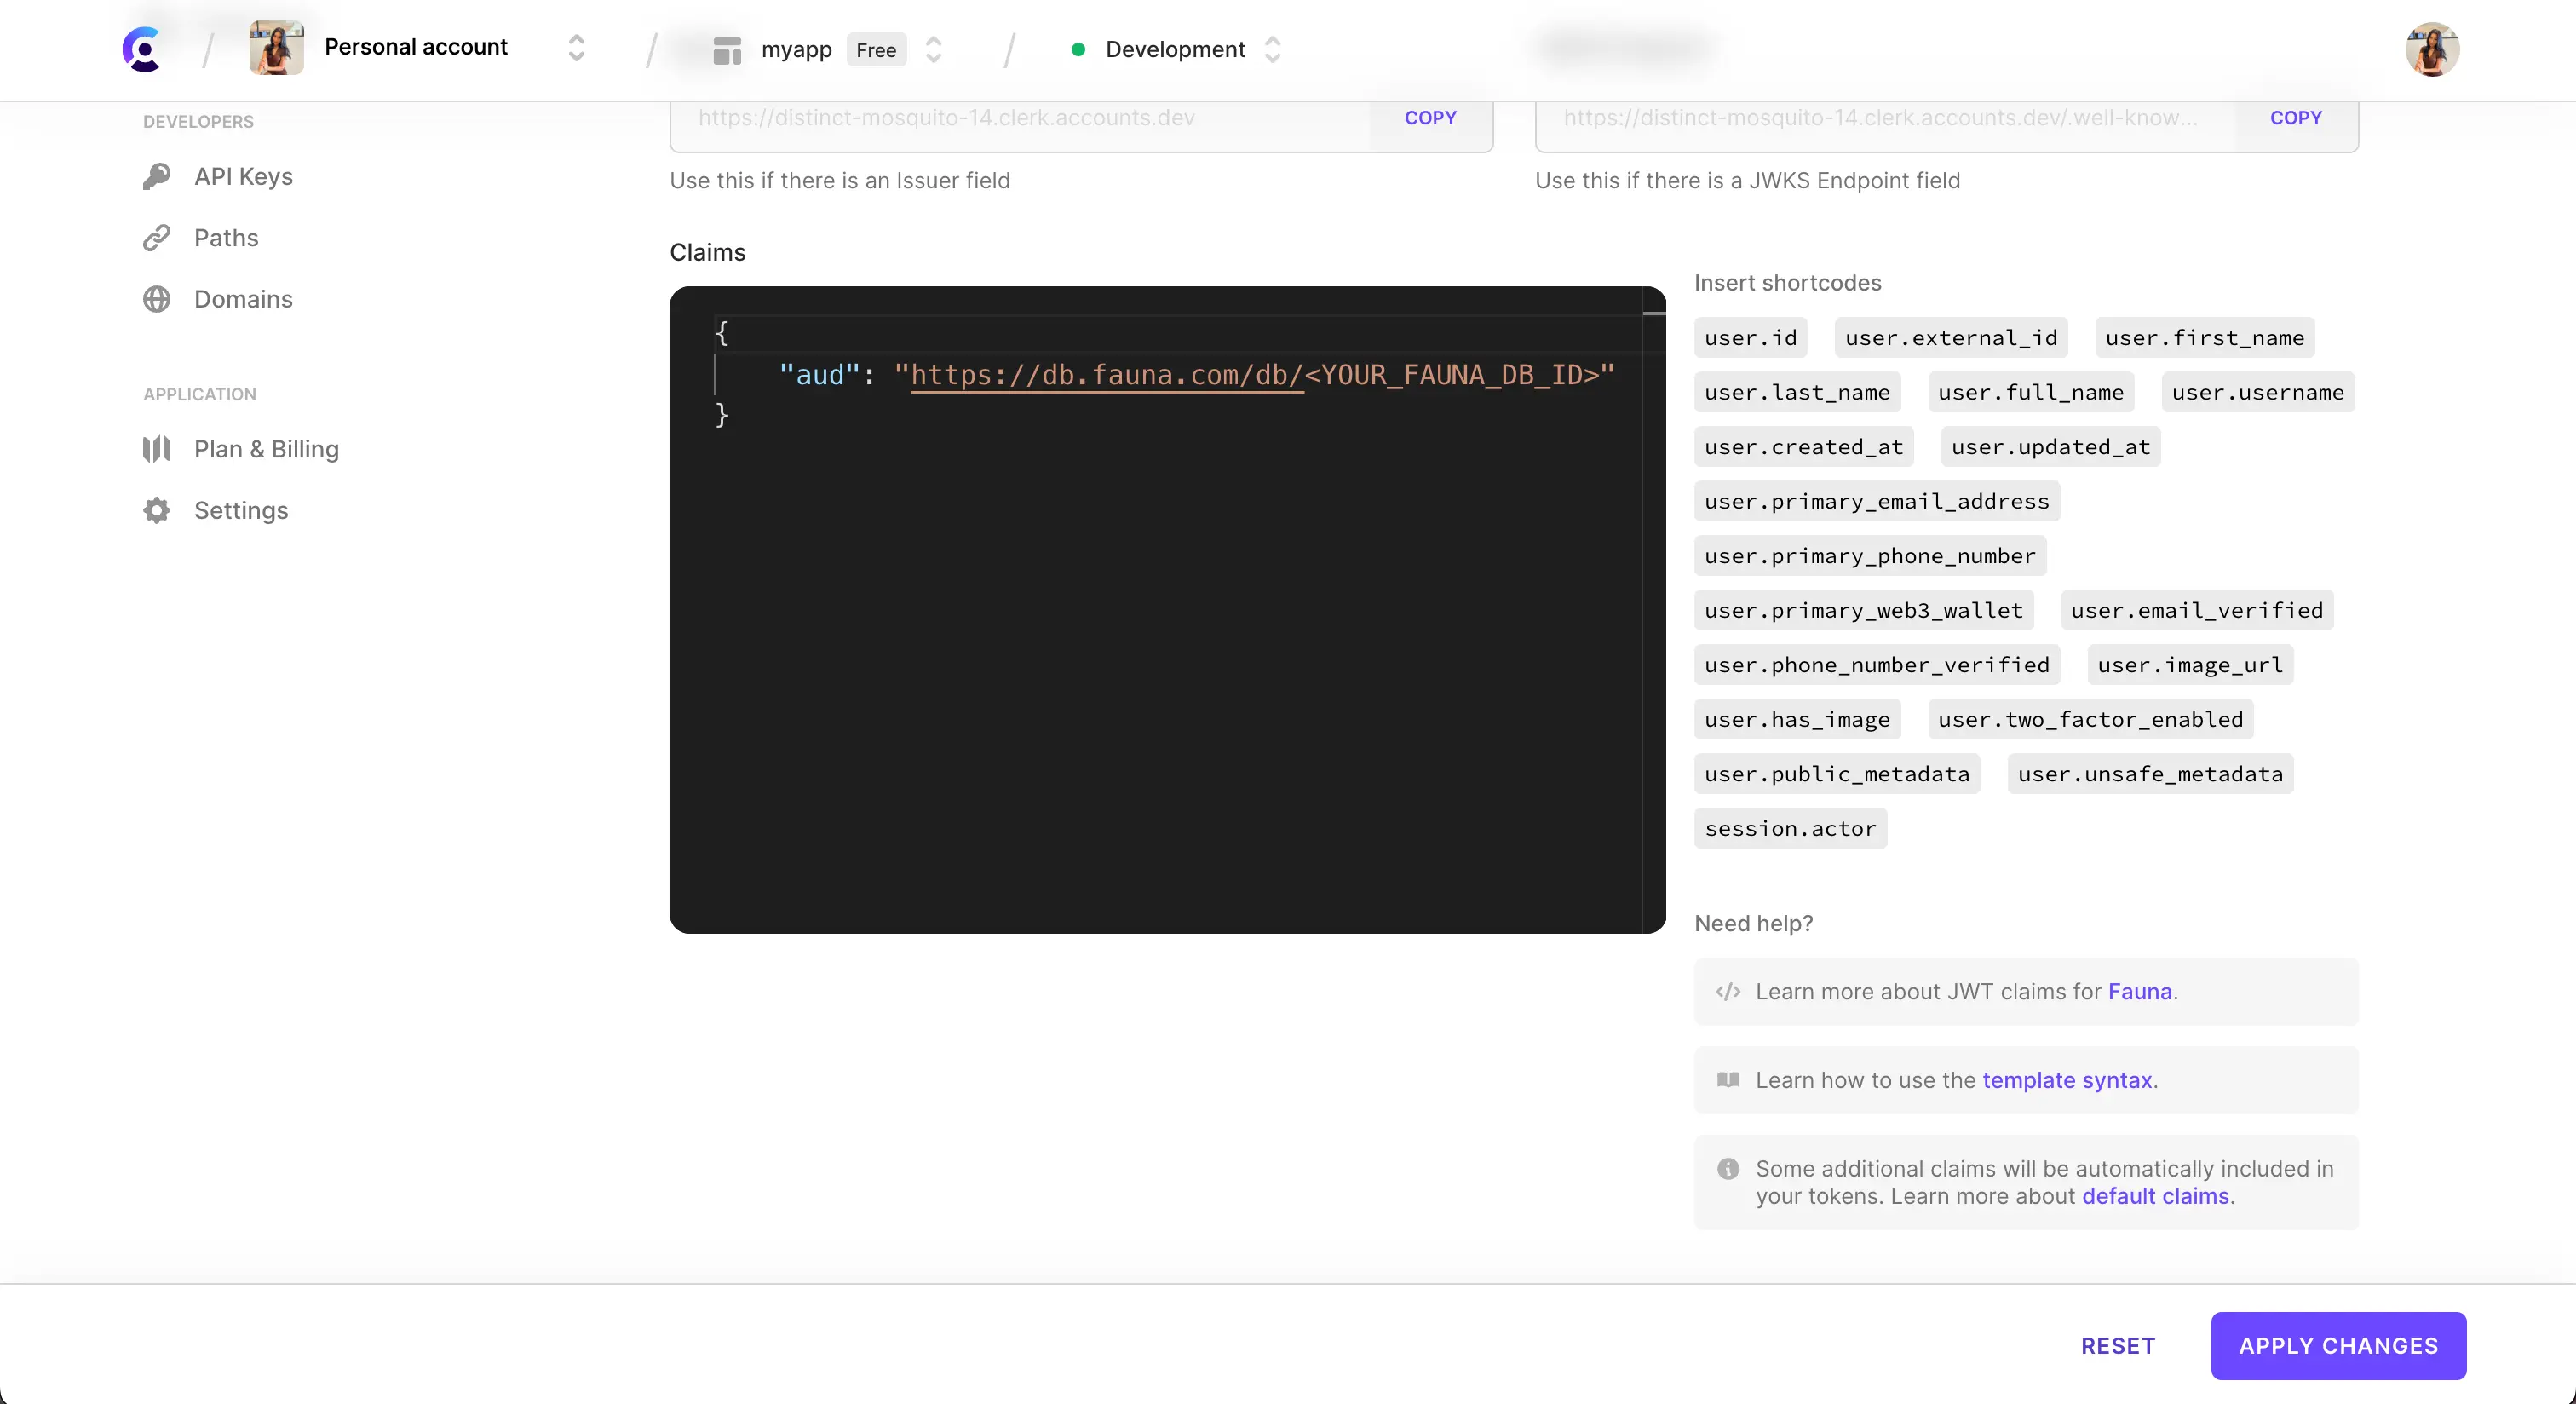The width and height of the screenshot is (2576, 1404).
Task: Open the myapp application switcher
Action: pyautogui.click(x=933, y=49)
